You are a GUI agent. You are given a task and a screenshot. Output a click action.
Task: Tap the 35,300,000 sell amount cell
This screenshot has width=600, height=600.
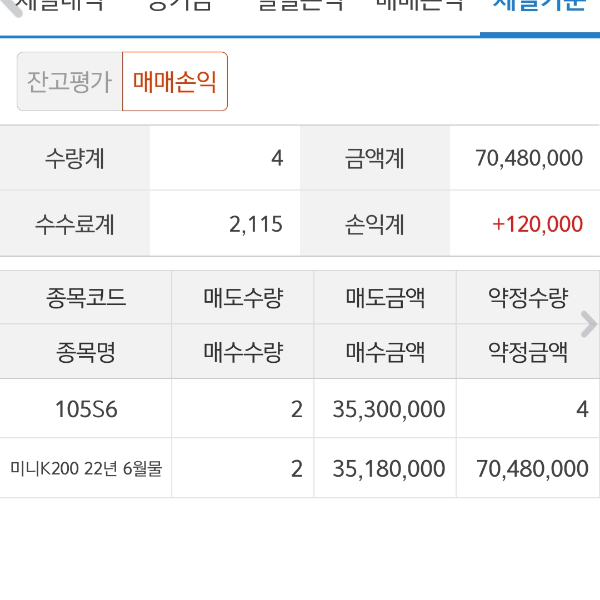click(388, 408)
